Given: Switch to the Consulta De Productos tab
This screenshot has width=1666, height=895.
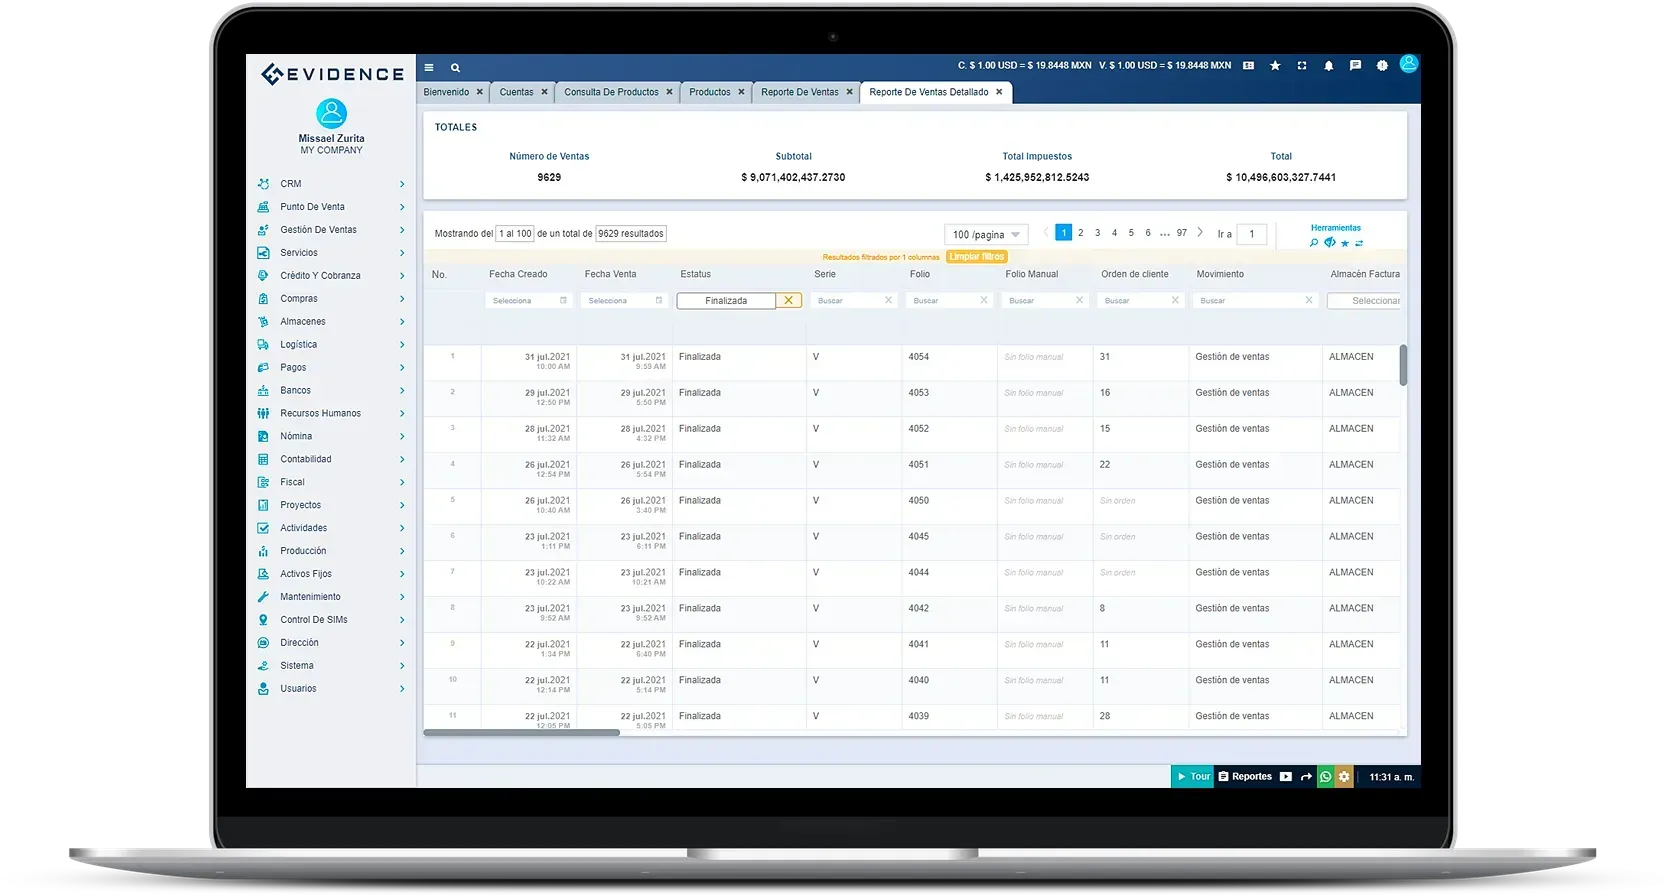Looking at the screenshot, I should (x=611, y=92).
